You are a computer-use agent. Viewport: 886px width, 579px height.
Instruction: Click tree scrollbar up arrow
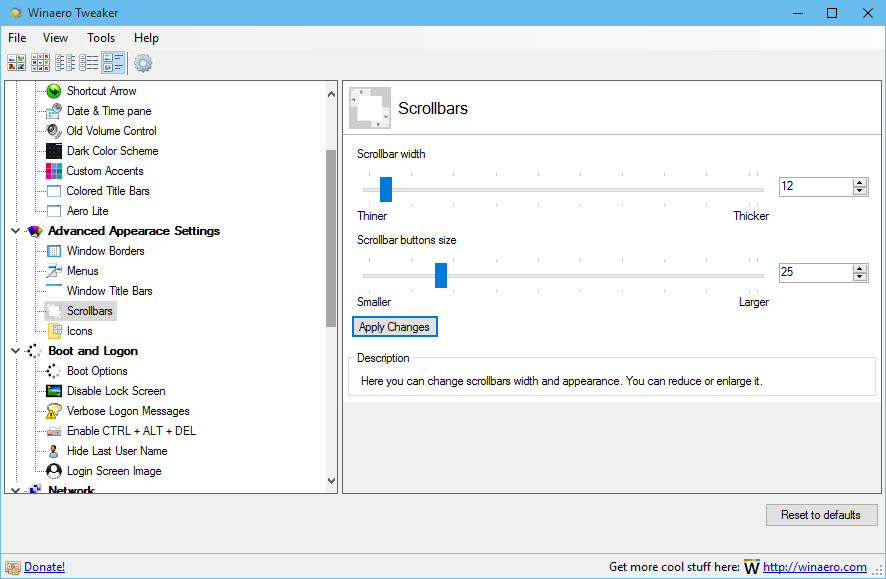[332, 94]
